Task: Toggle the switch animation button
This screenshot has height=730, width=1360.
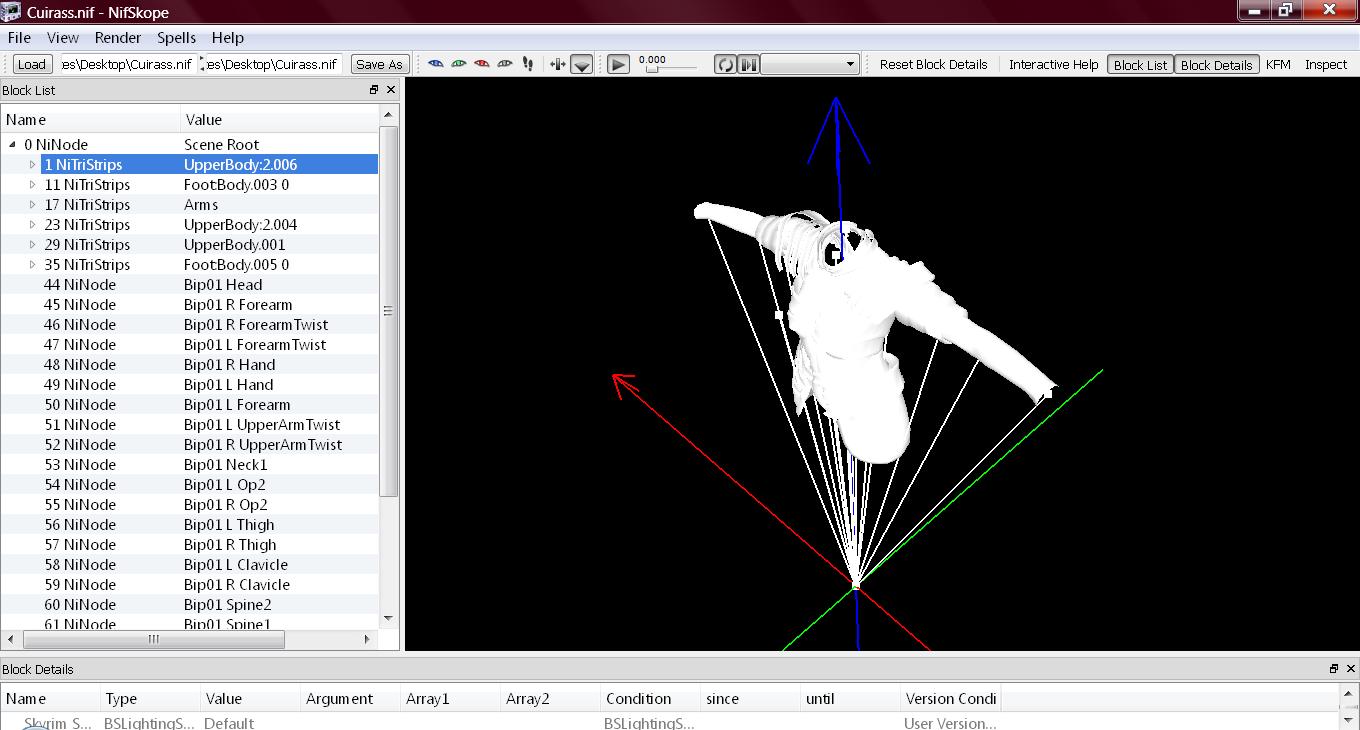Action: point(748,64)
